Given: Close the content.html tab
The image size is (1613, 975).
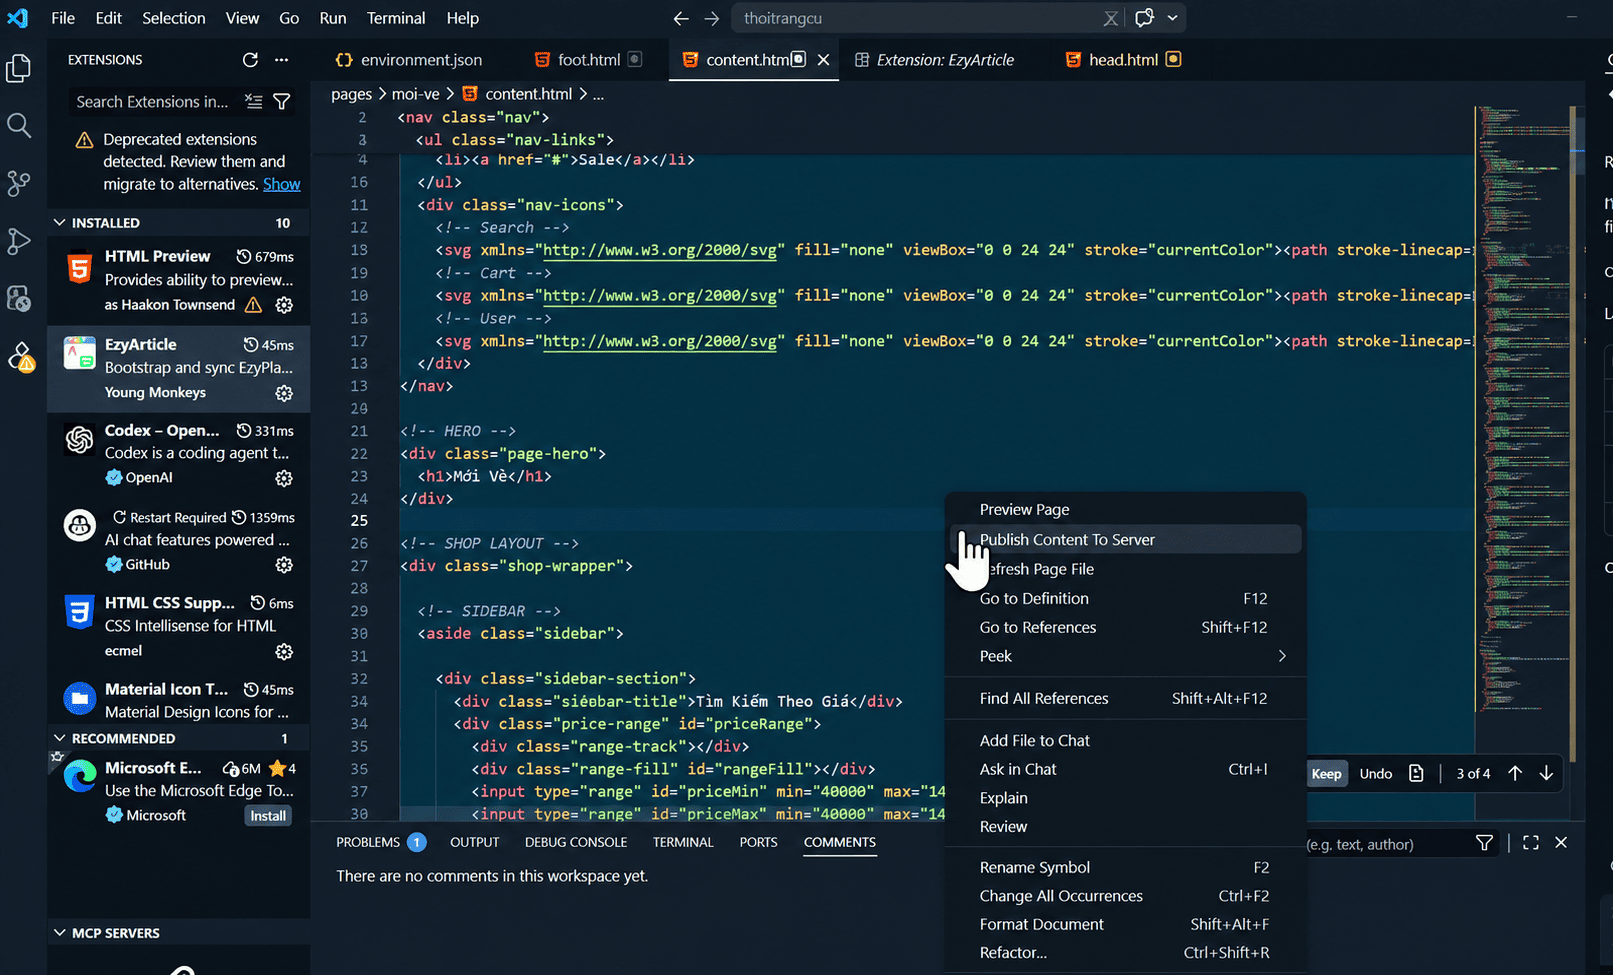Looking at the screenshot, I should coord(823,60).
